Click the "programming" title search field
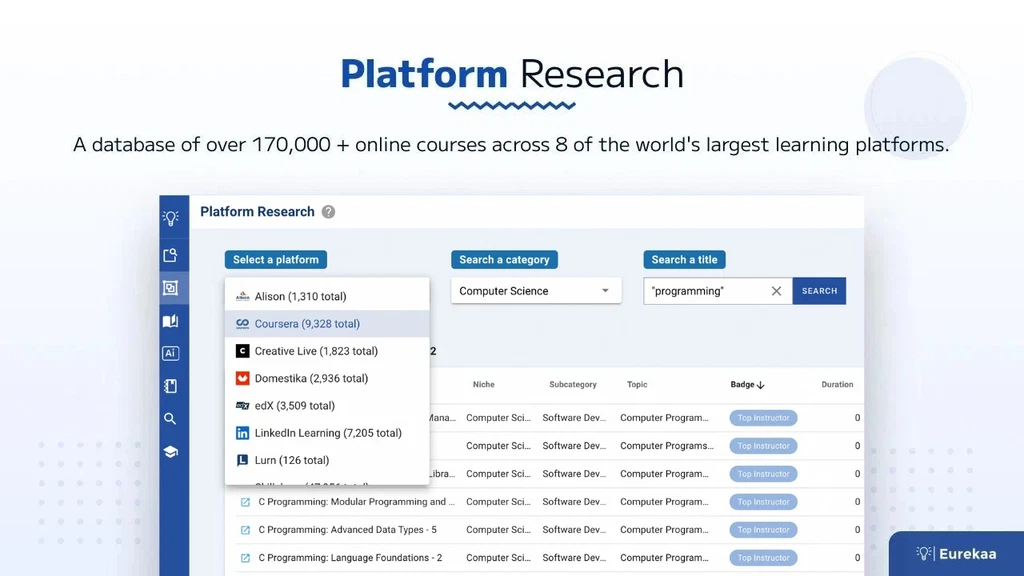 706,291
